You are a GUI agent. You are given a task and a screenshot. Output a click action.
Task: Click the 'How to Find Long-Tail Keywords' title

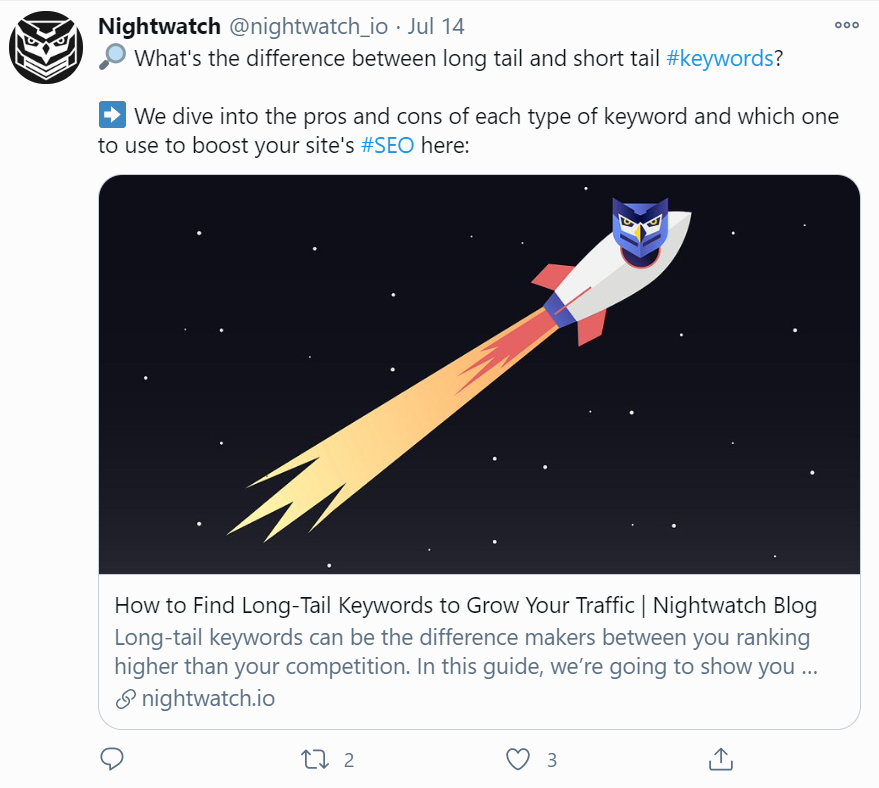tap(466, 605)
